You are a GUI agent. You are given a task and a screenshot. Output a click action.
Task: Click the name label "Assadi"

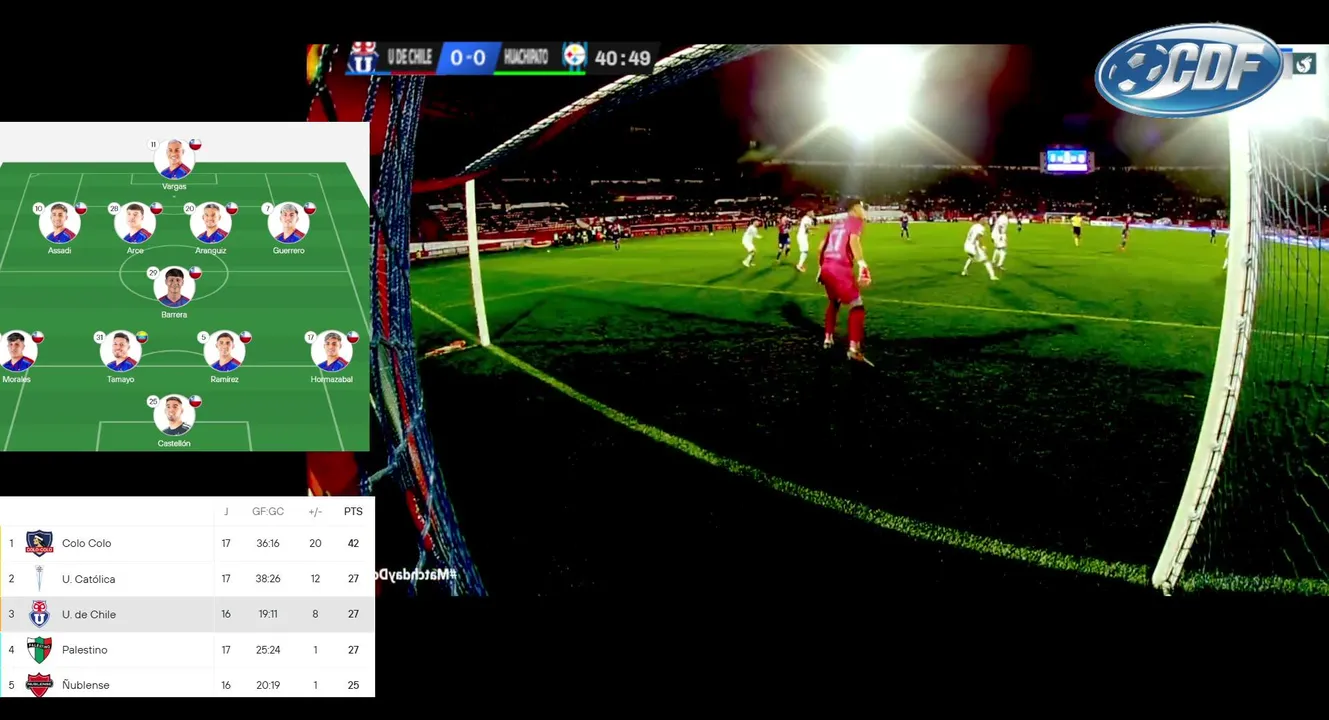[60, 250]
